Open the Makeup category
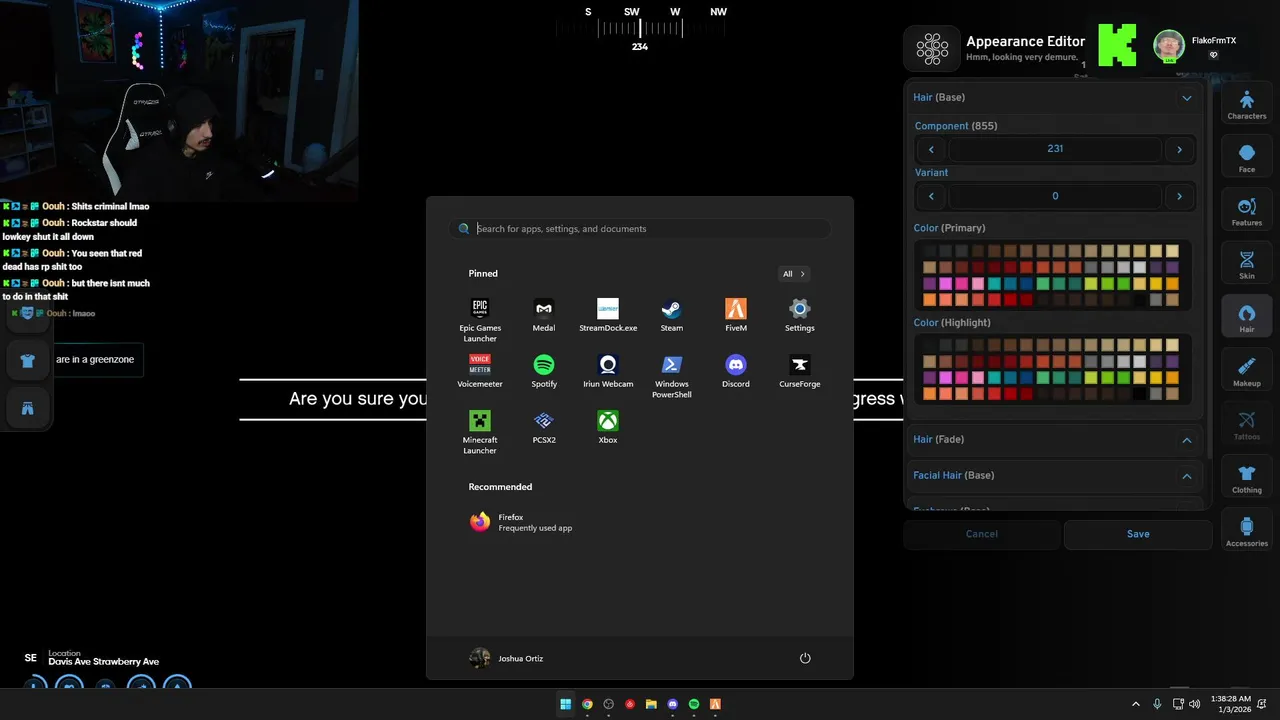The image size is (1280, 720). [x=1247, y=370]
